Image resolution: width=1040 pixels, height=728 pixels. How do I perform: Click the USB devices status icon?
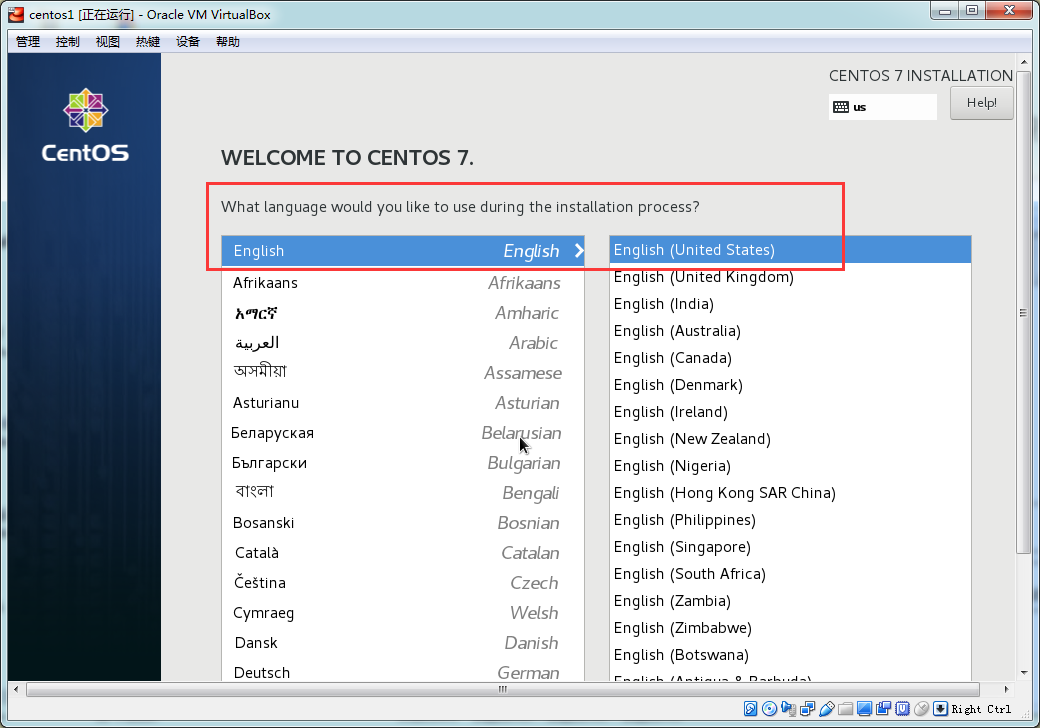click(x=826, y=709)
